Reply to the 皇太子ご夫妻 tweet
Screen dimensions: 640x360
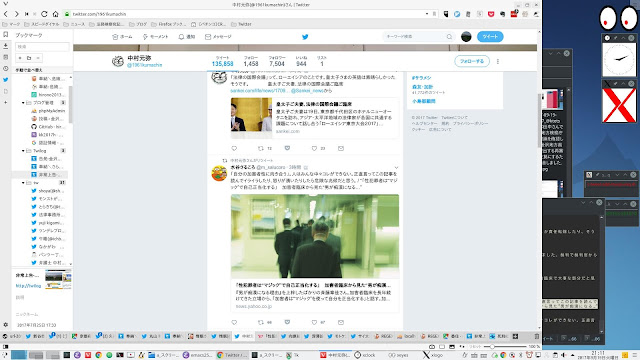pos(234,149)
